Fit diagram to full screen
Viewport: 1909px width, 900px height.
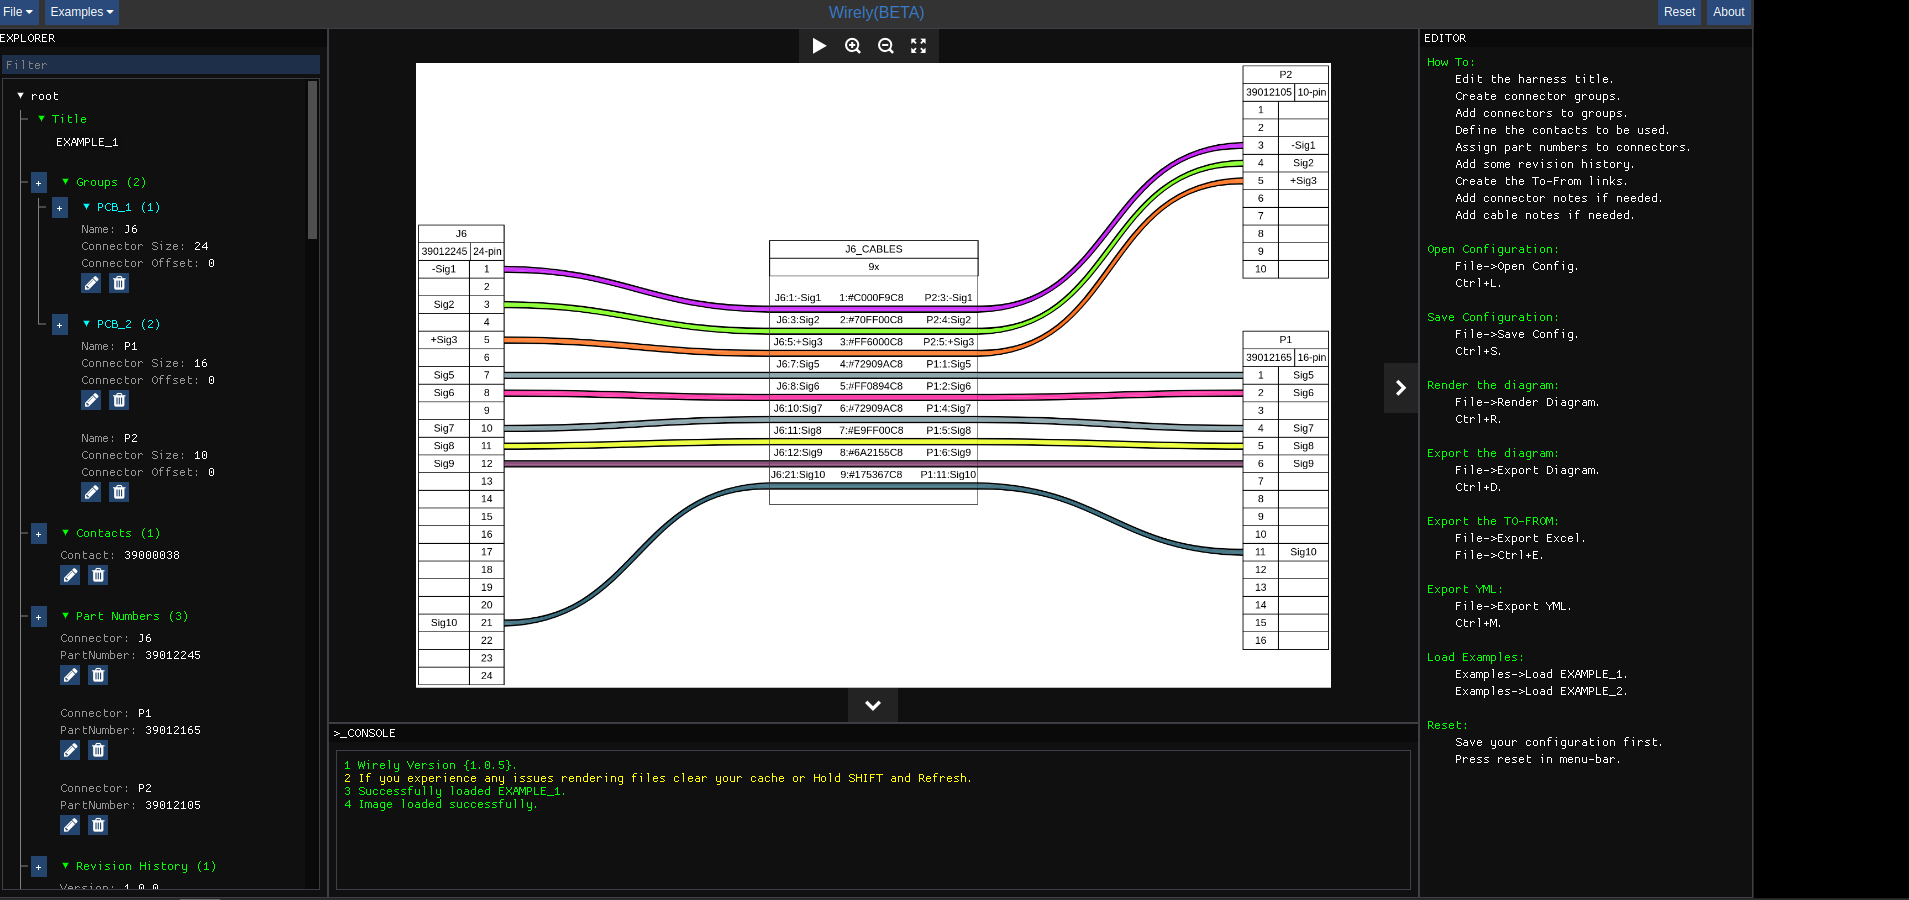pos(919,46)
